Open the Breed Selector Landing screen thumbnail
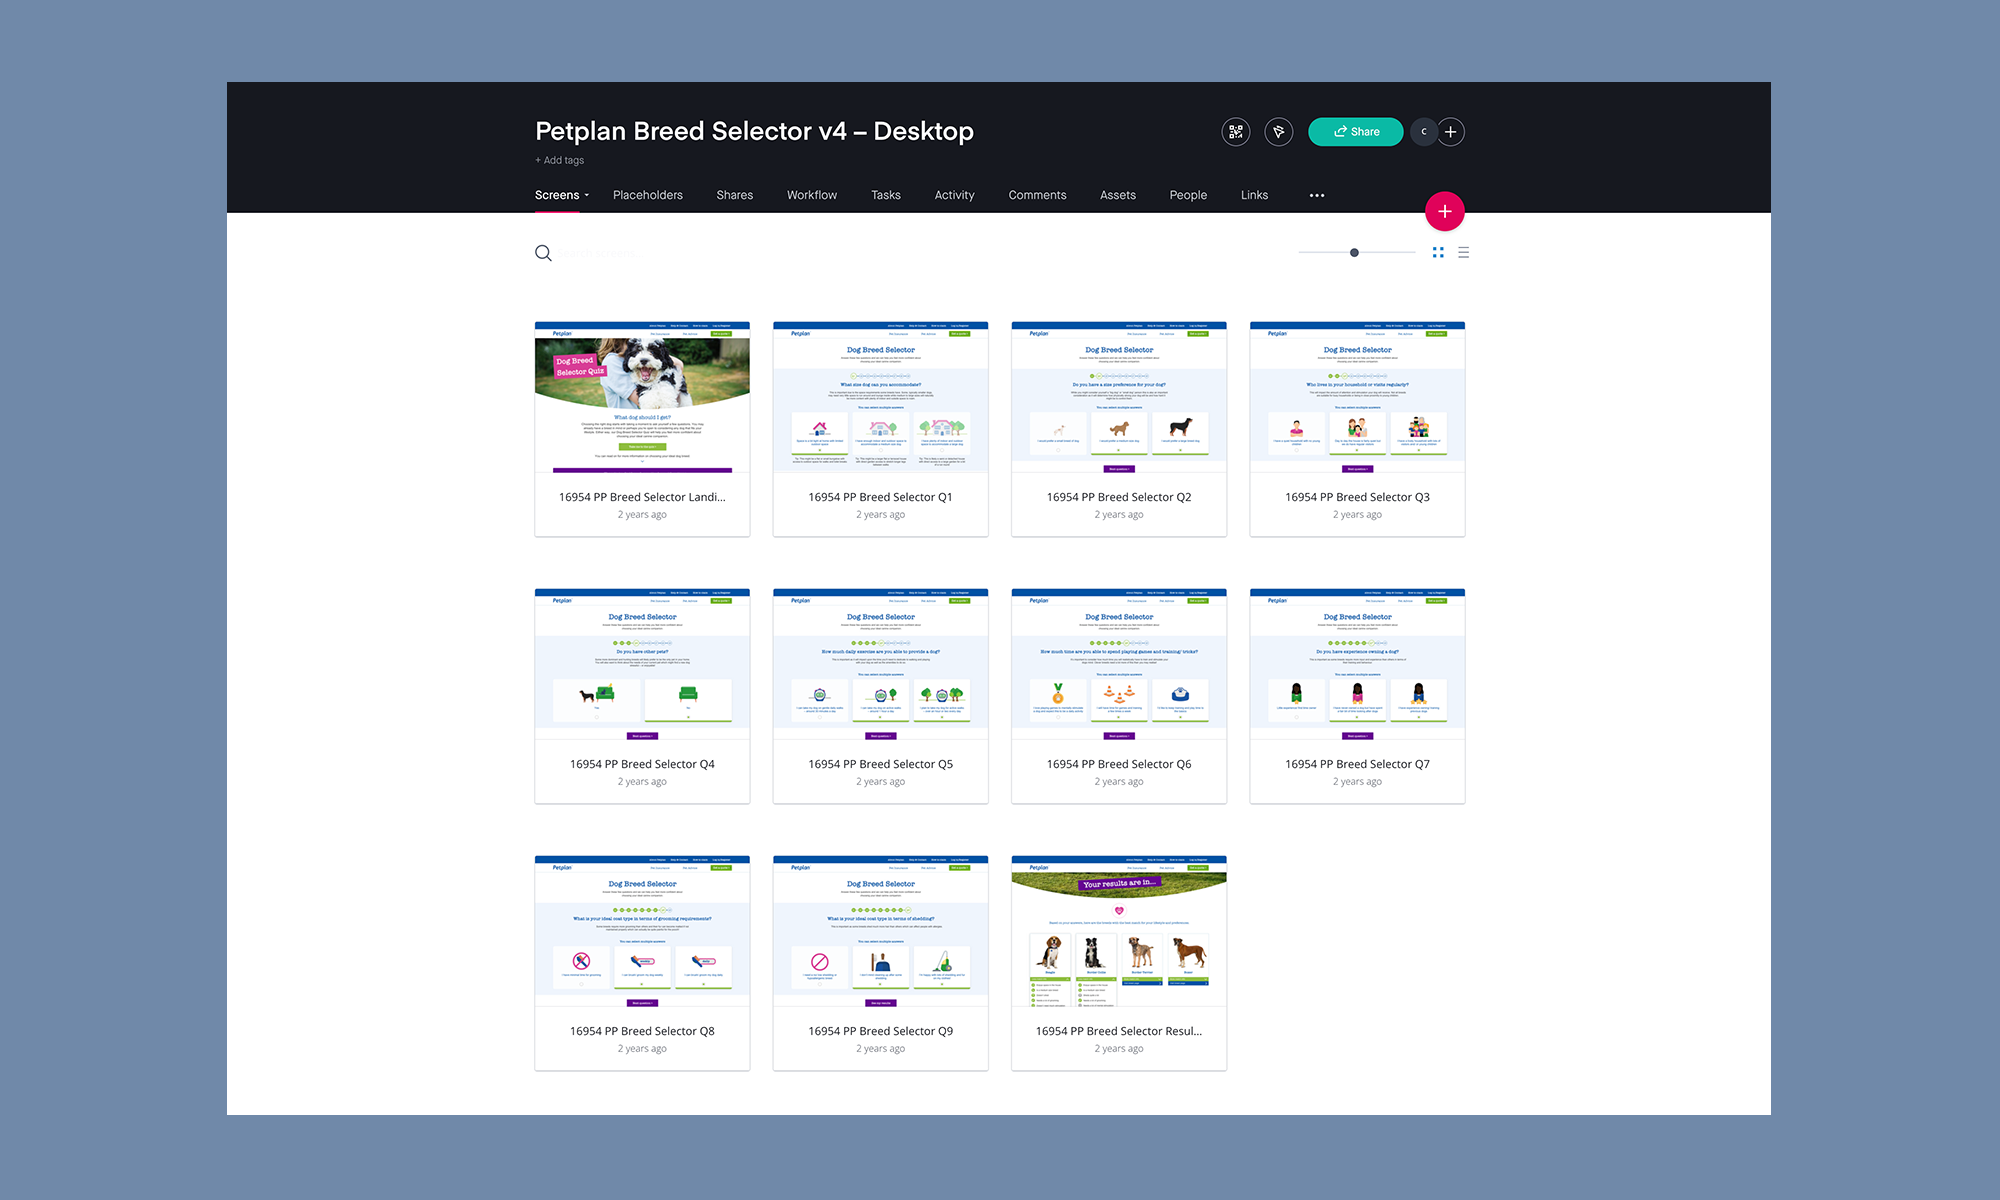Image resolution: width=2000 pixels, height=1200 pixels. (642, 398)
